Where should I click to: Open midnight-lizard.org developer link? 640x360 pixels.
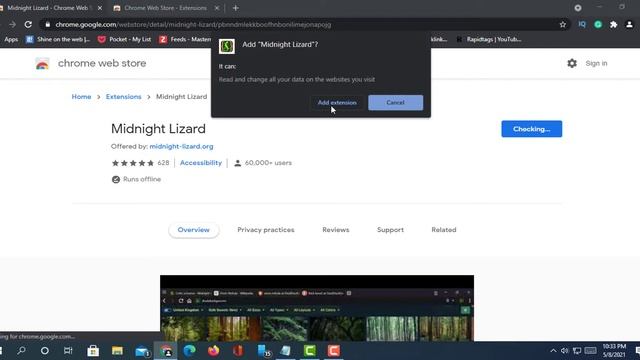[181, 146]
